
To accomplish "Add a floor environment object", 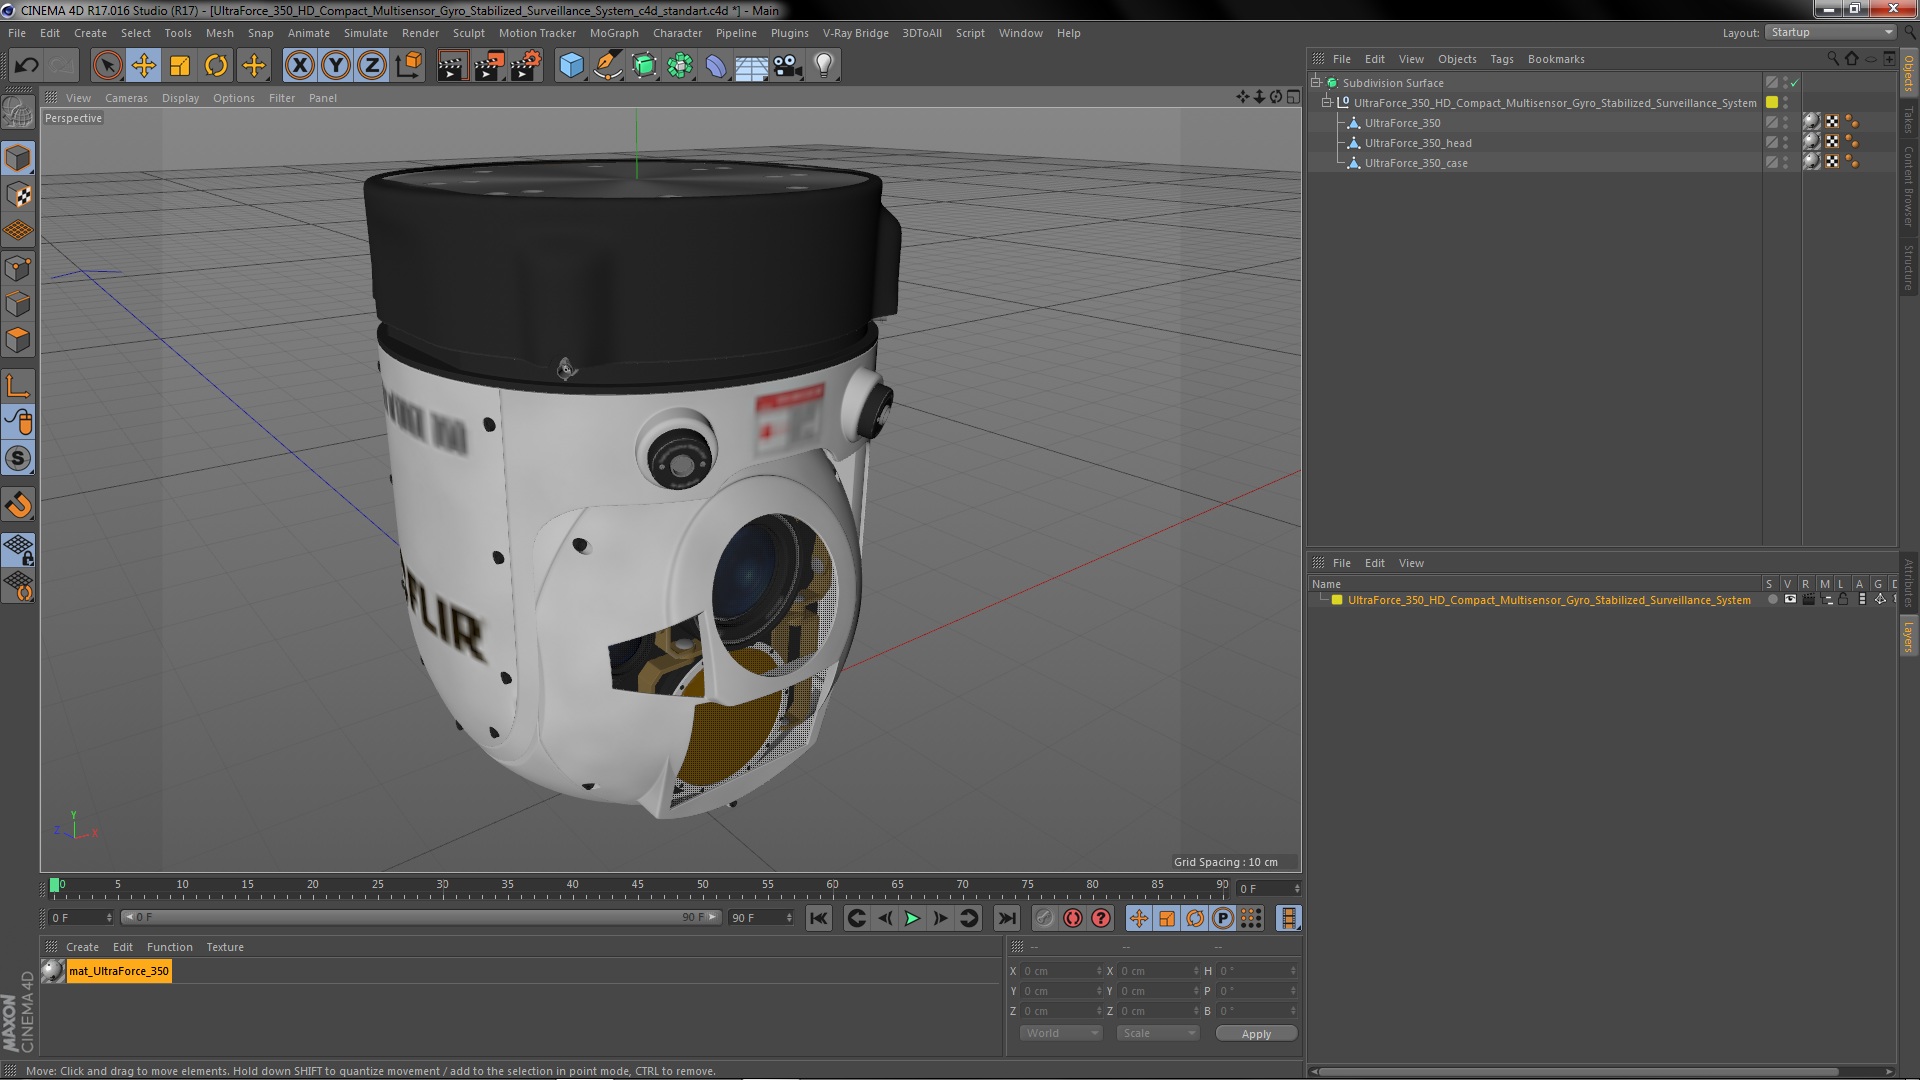I will [x=752, y=66].
